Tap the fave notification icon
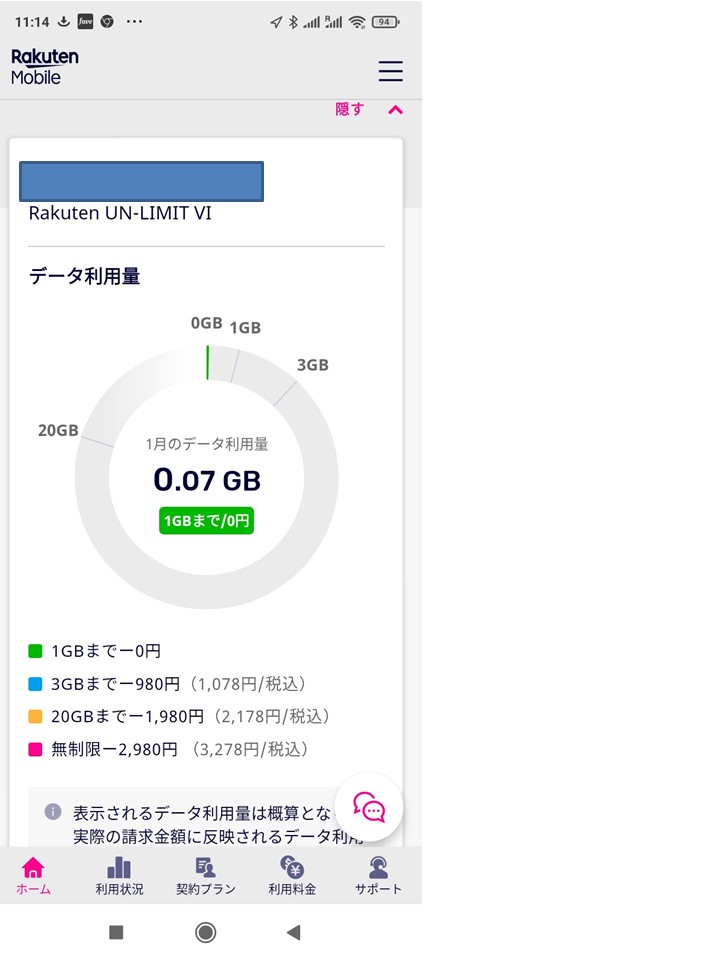This screenshot has height=960, width=720. click(x=85, y=21)
